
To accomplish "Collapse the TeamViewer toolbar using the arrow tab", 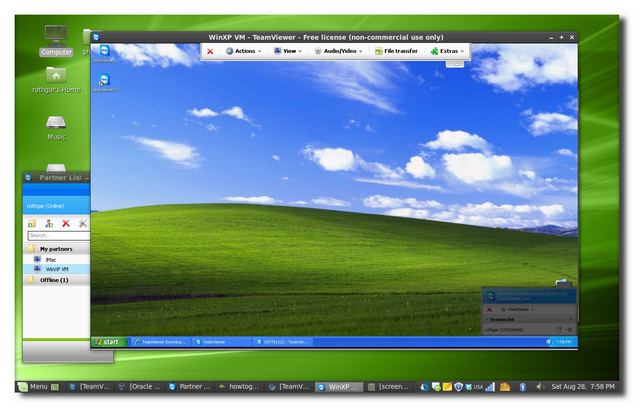I will click(457, 64).
